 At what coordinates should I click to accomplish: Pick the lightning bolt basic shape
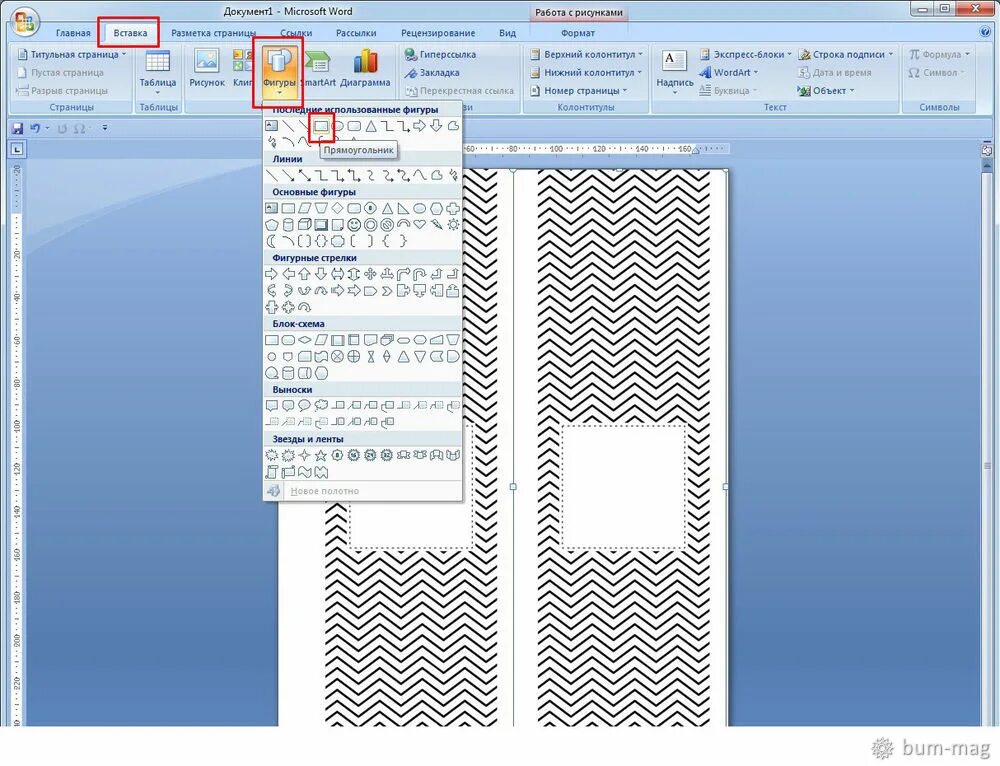[x=436, y=225]
